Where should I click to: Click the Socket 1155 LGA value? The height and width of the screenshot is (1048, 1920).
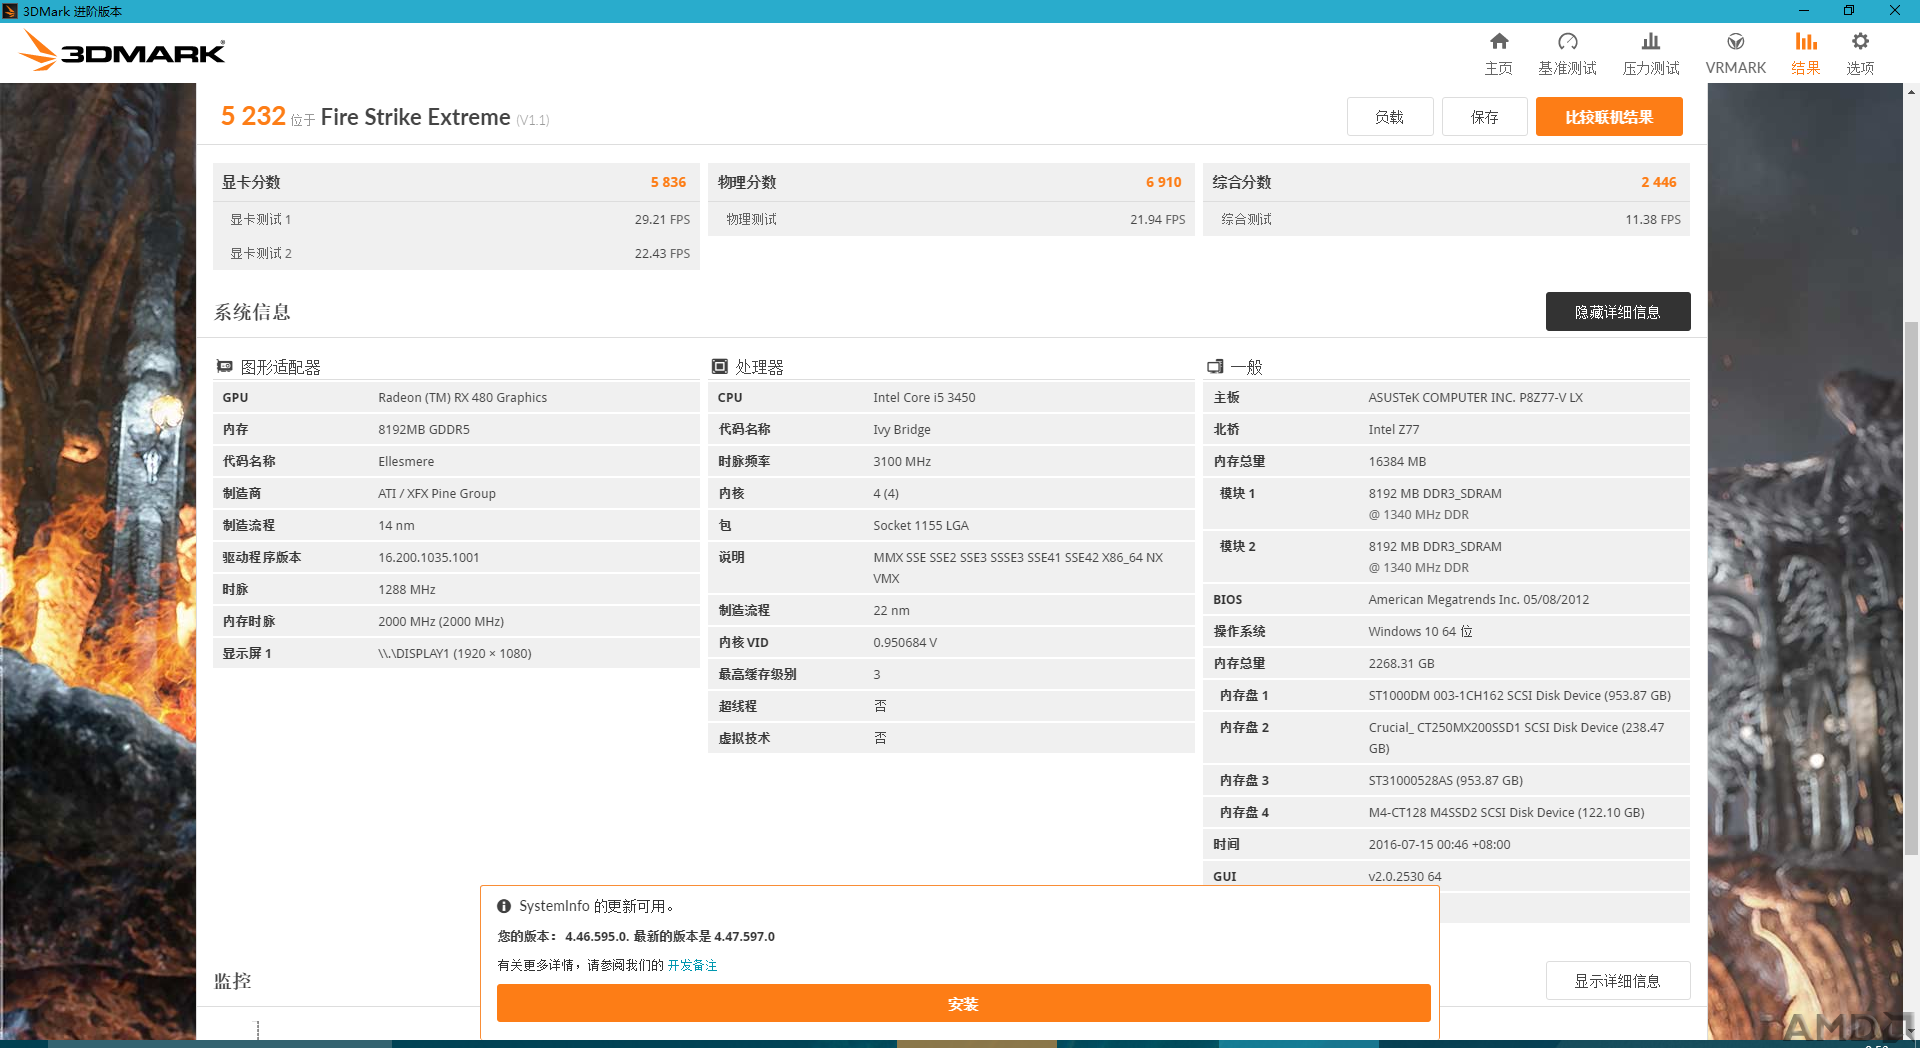click(921, 525)
